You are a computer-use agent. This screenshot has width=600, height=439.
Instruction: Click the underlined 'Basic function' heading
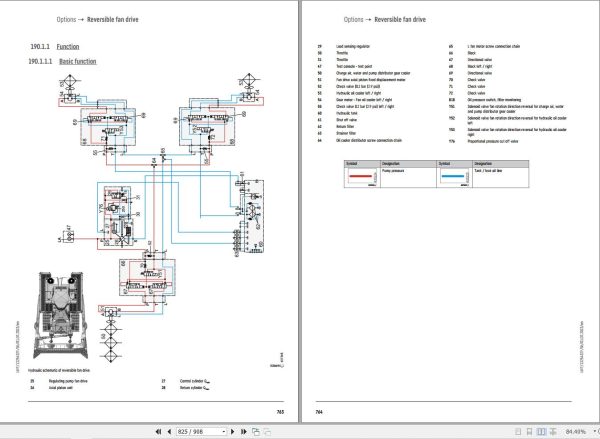point(78,61)
